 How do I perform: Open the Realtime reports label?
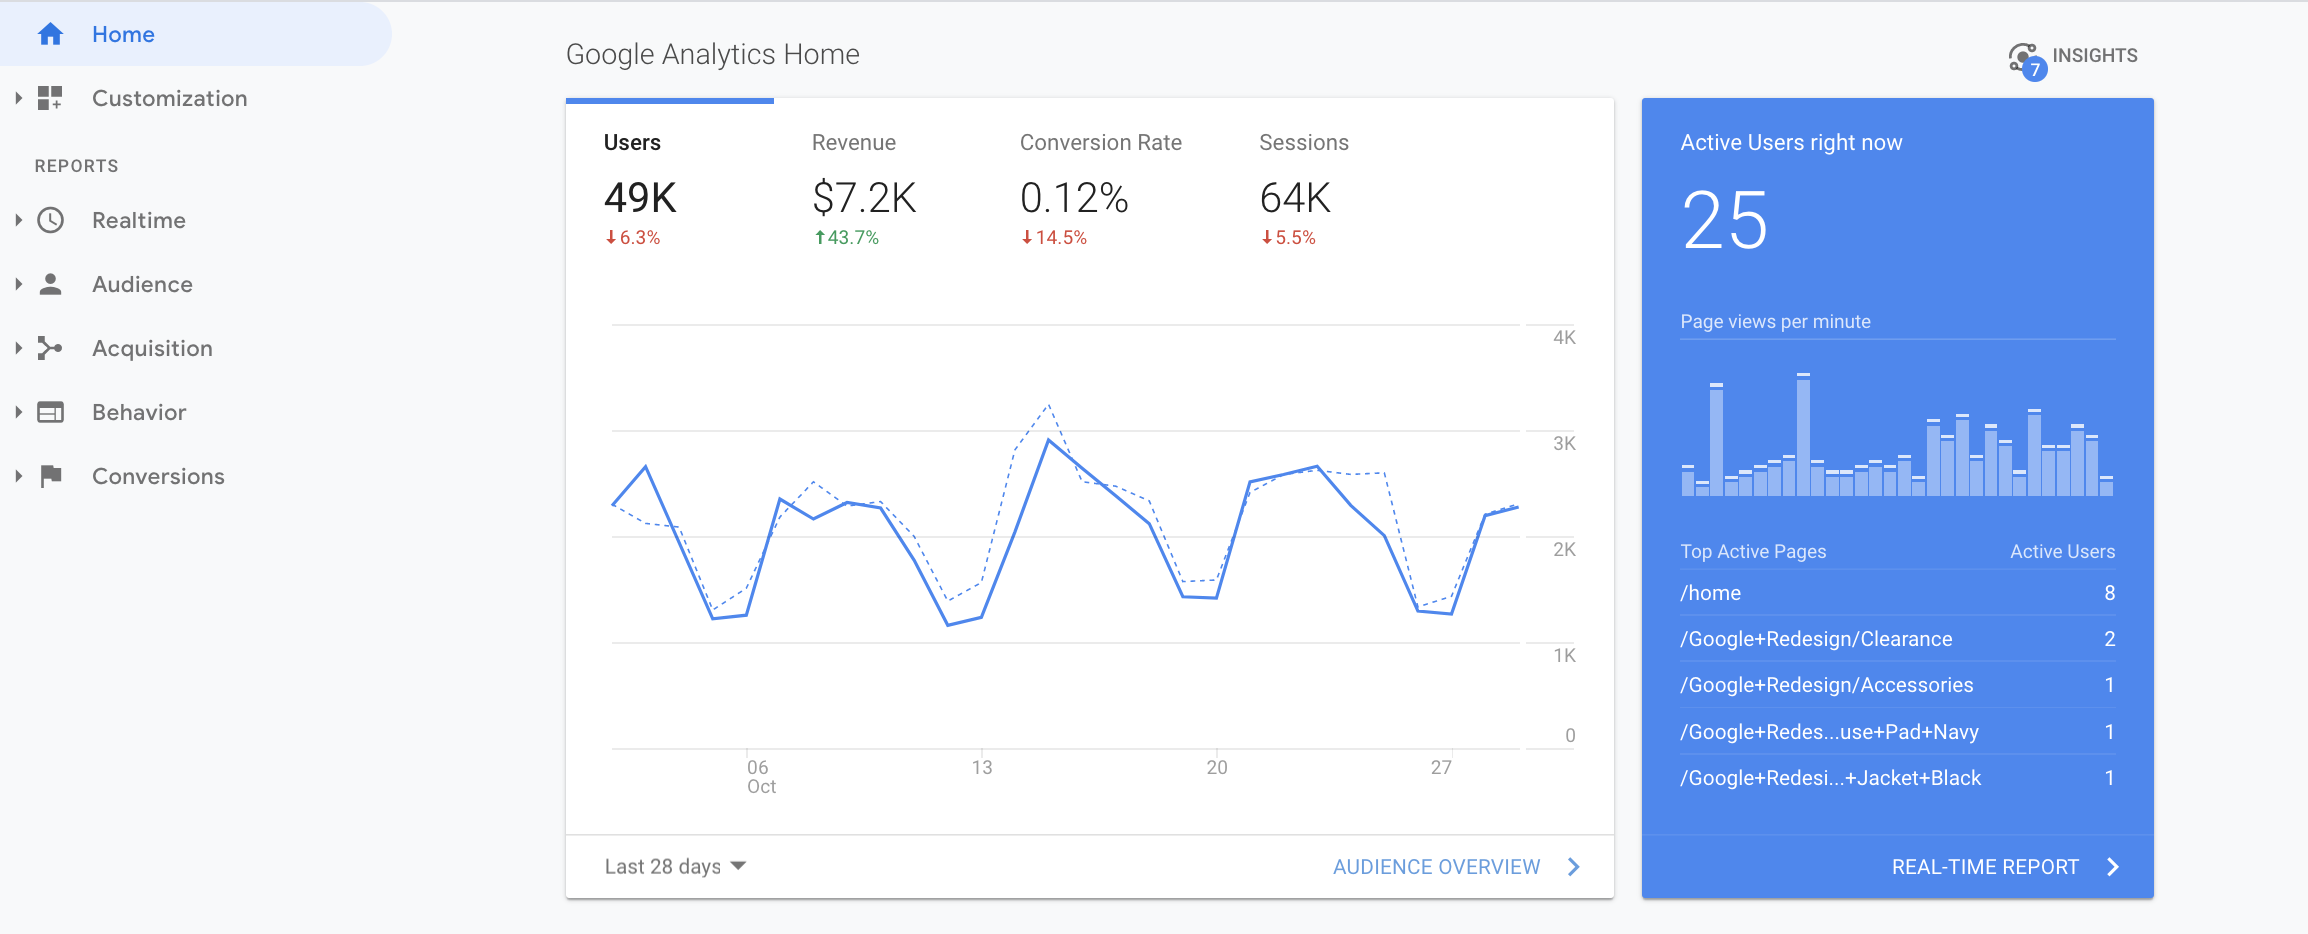tap(139, 220)
